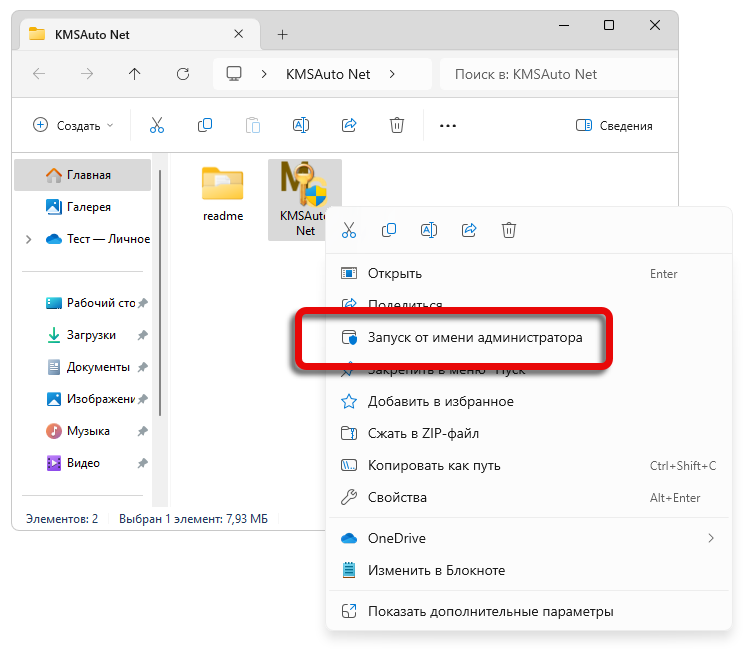The width and height of the screenshot is (754, 656).
Task: Click the toolbar Delete trash icon
Action: tap(397, 125)
